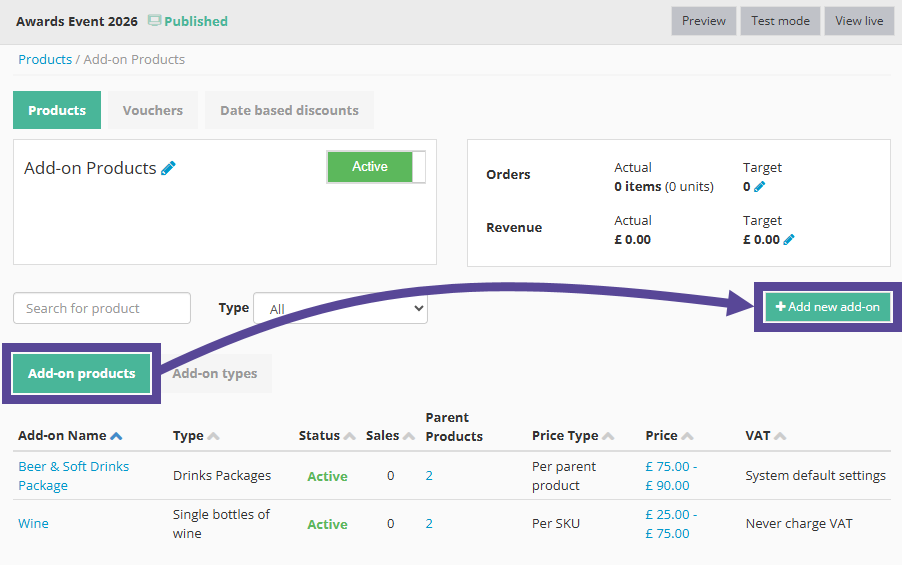The image size is (902, 565).
Task: Sort the table by VAT column
Action: point(780,436)
